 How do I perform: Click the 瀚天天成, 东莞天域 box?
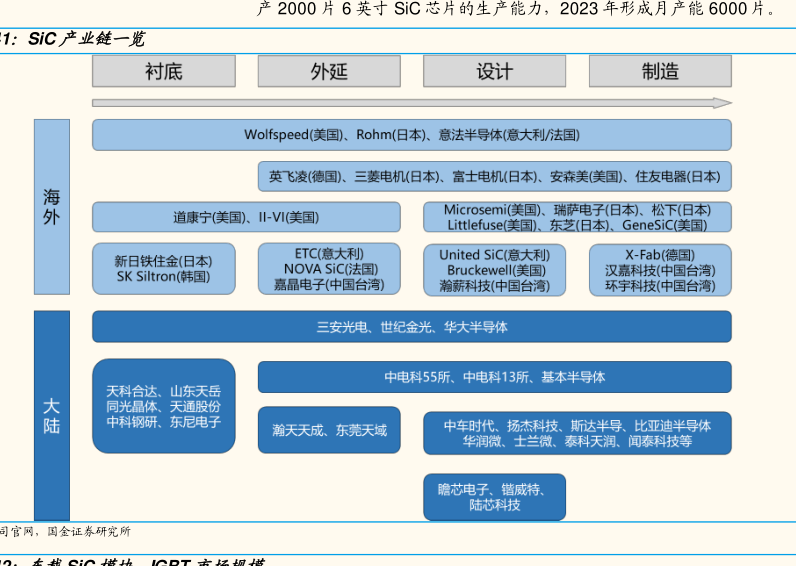point(329,430)
